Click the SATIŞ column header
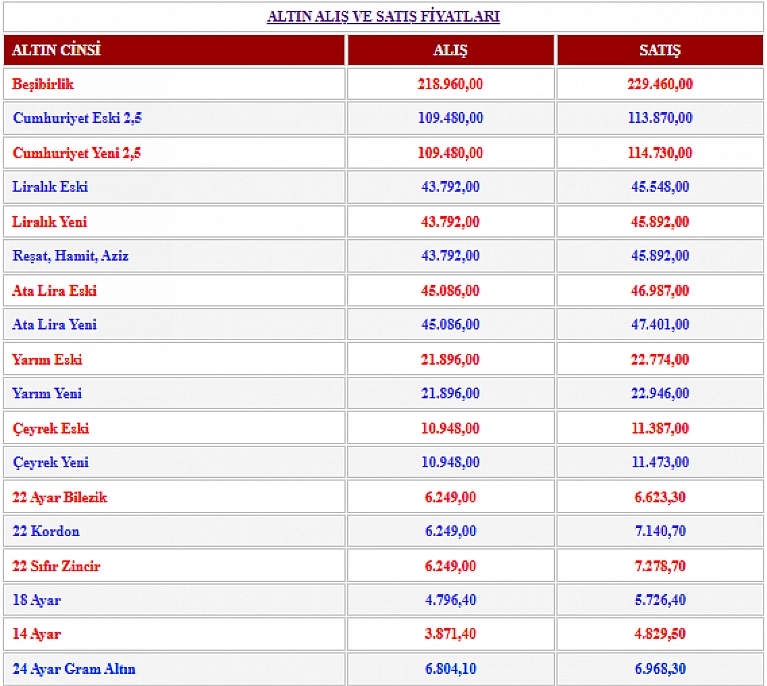Screen dimensions: 767x686 (x=659, y=50)
